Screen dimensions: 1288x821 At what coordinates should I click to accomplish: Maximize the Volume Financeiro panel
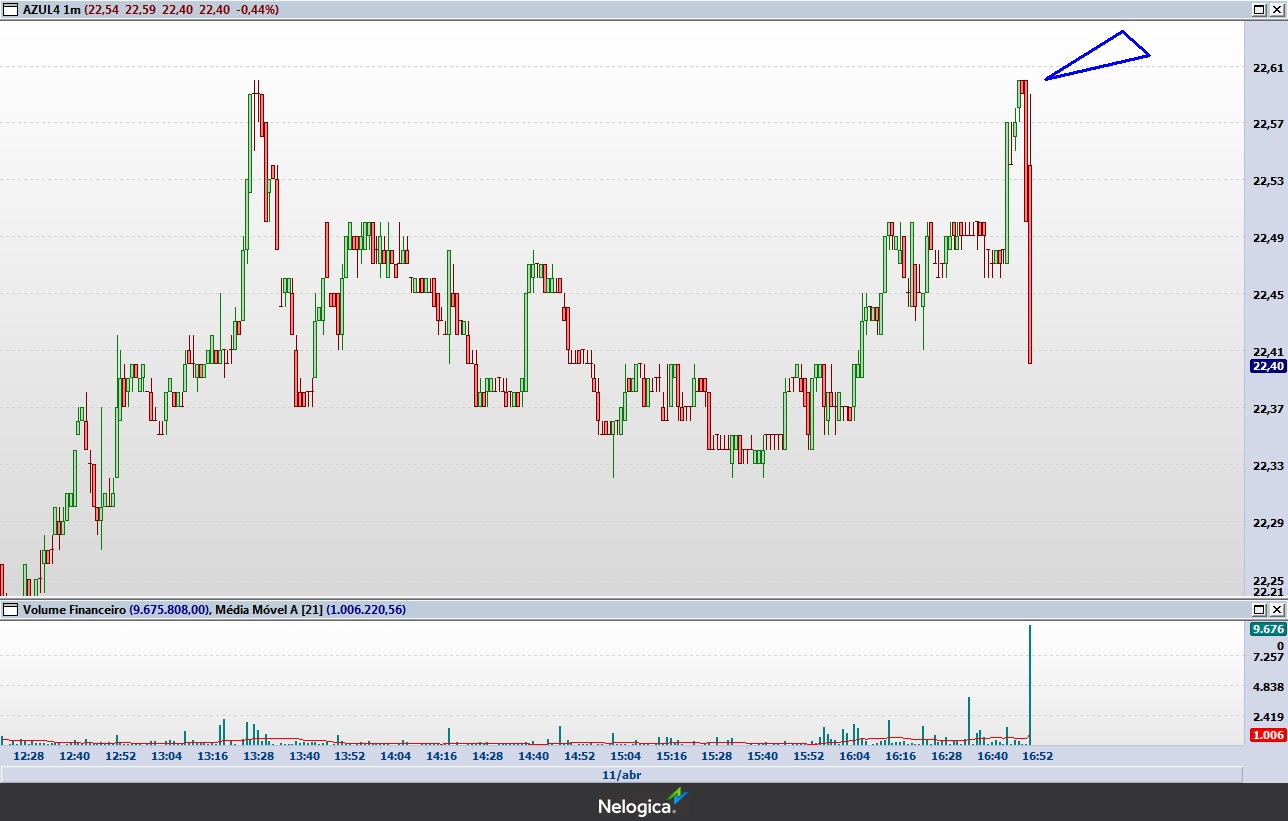click(x=1258, y=609)
